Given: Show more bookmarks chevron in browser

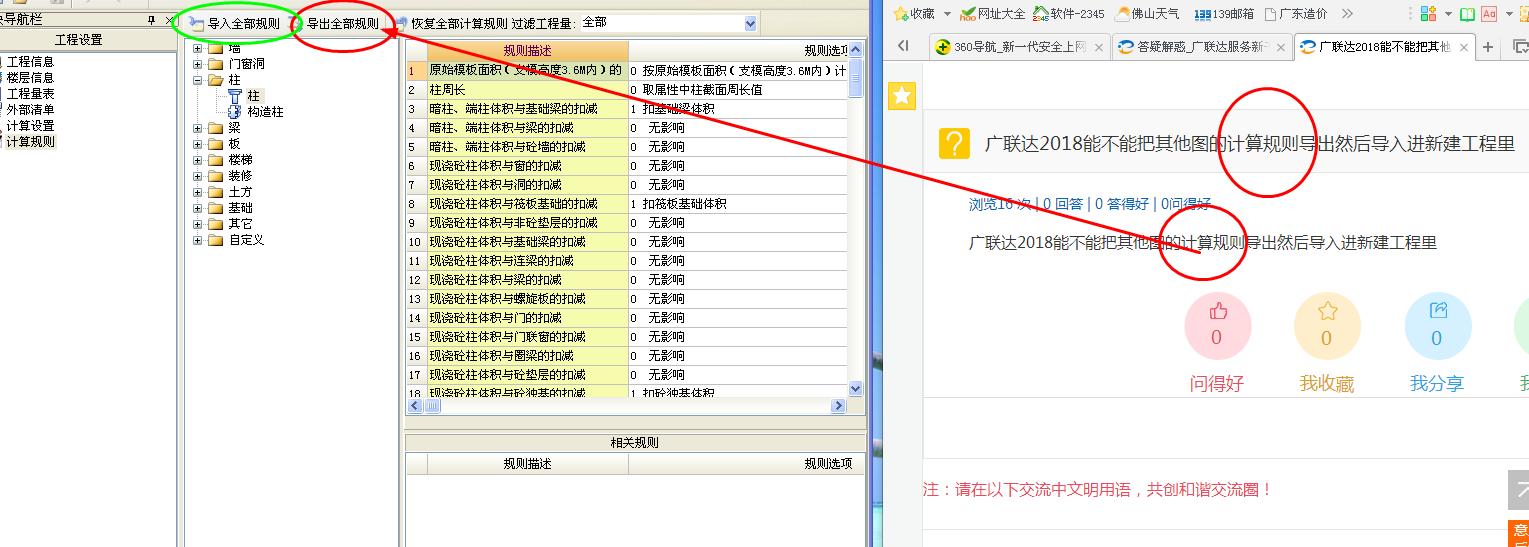Looking at the screenshot, I should point(1346,13).
